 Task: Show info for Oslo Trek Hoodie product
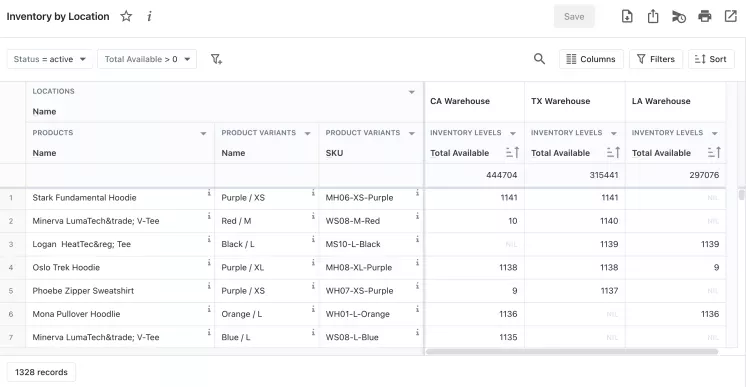tap(209, 263)
